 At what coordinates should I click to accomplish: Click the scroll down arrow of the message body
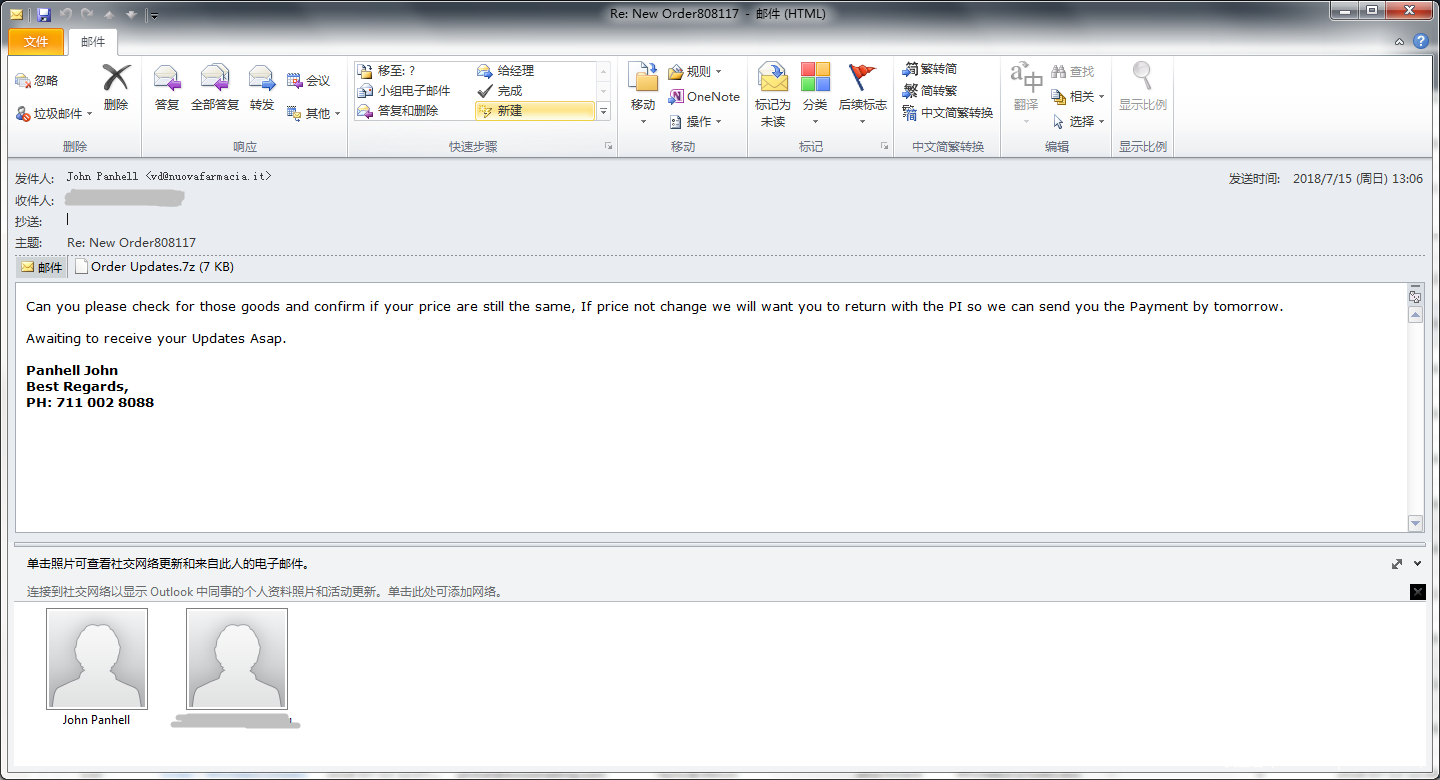click(x=1415, y=524)
